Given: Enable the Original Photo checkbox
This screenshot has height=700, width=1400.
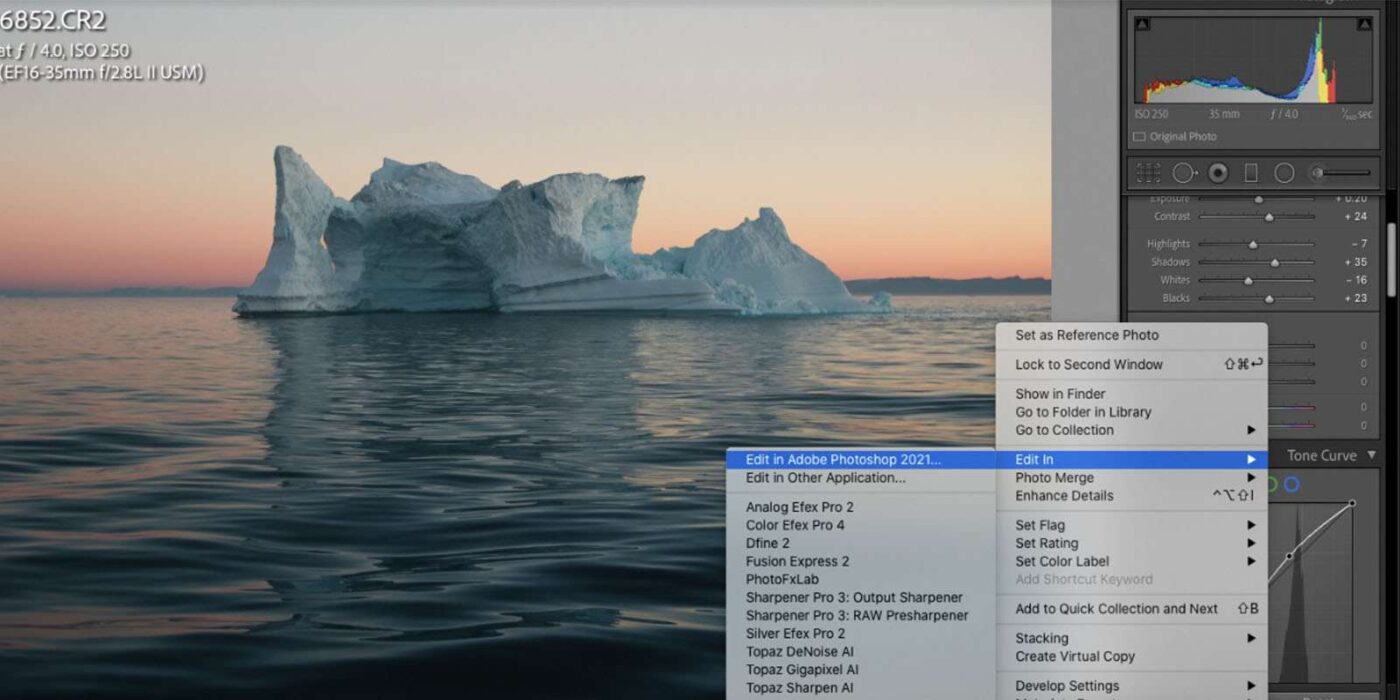Looking at the screenshot, I should point(1140,136).
